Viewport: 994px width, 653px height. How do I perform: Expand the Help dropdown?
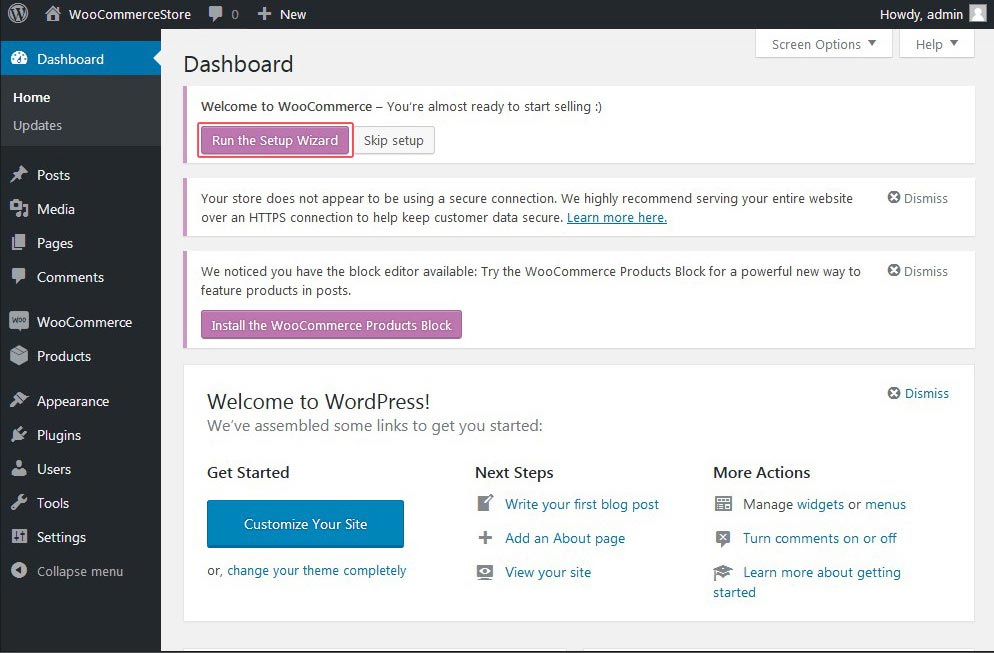coord(936,44)
